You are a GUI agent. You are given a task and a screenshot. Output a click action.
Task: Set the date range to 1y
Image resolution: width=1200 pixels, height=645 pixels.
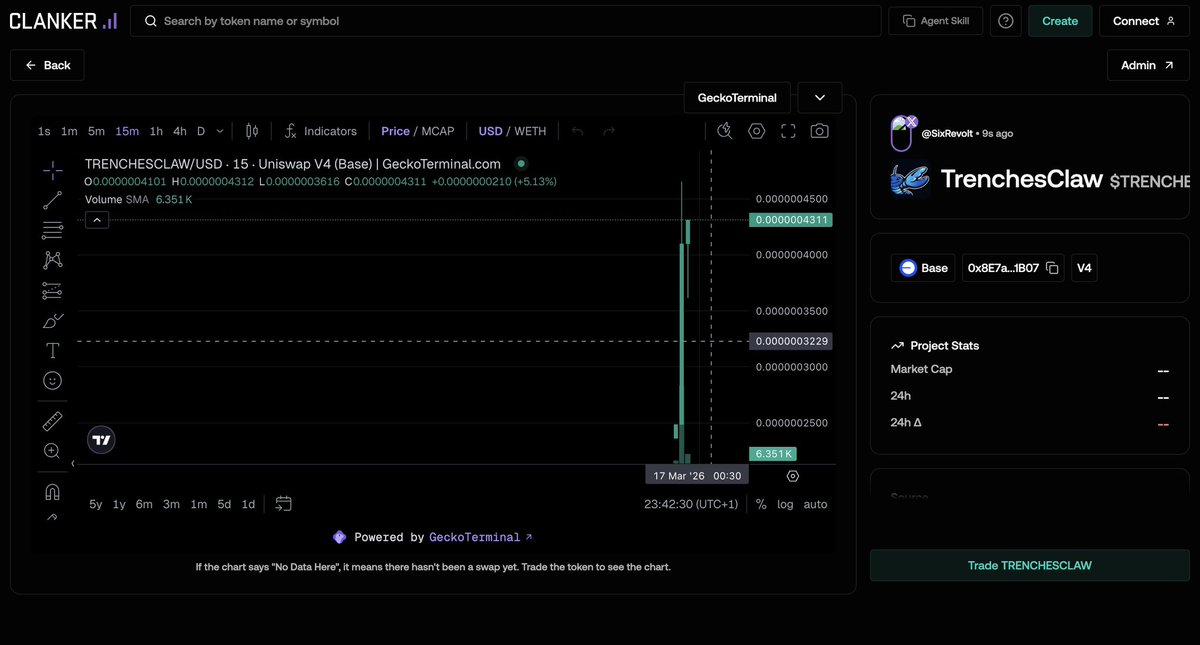pyautogui.click(x=119, y=504)
